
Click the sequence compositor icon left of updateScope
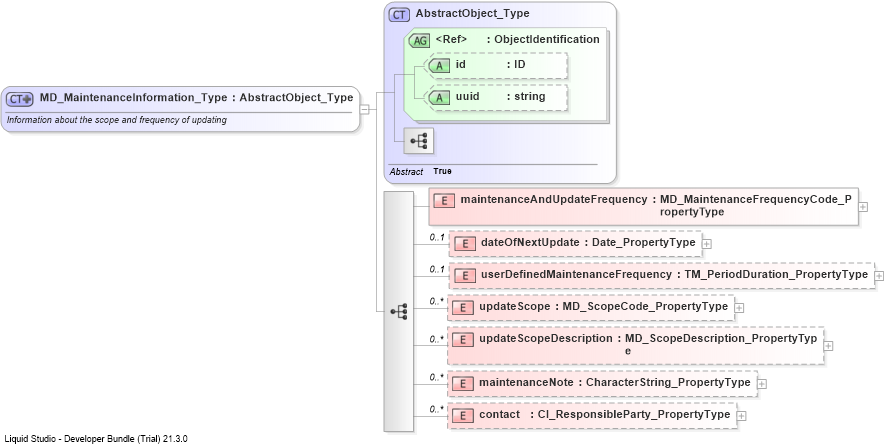point(399,311)
